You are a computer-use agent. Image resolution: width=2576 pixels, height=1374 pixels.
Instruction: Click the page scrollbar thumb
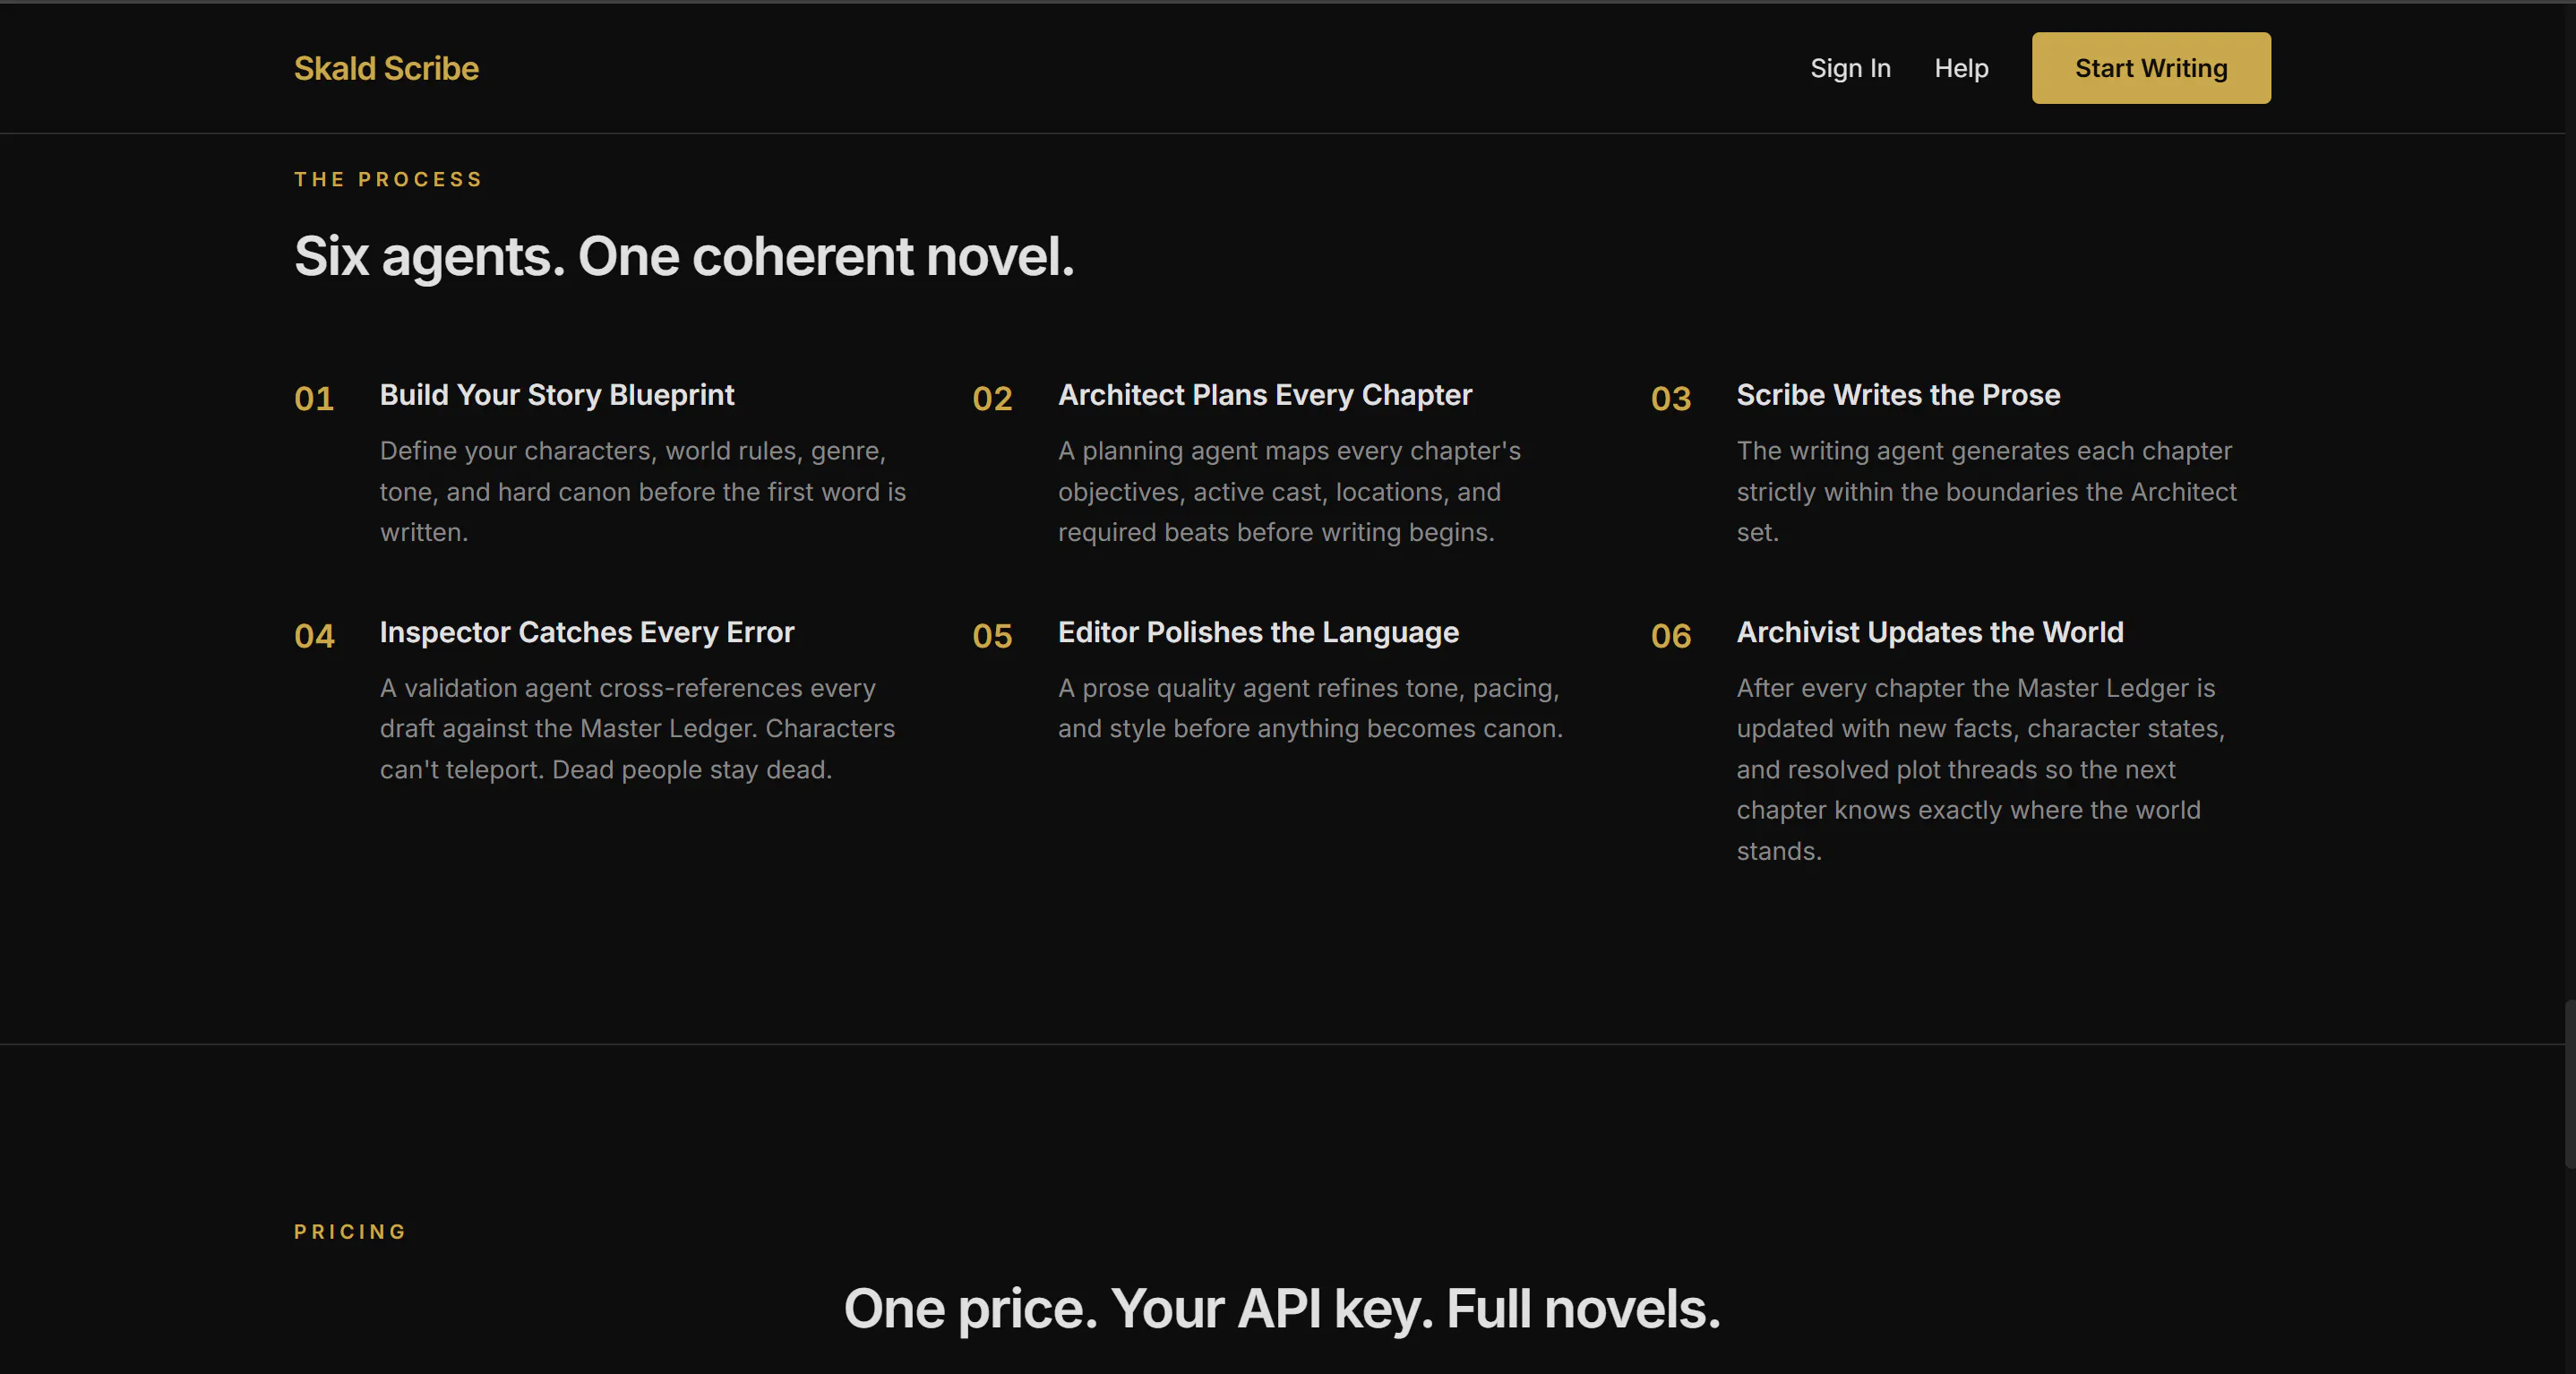click(x=2569, y=1083)
